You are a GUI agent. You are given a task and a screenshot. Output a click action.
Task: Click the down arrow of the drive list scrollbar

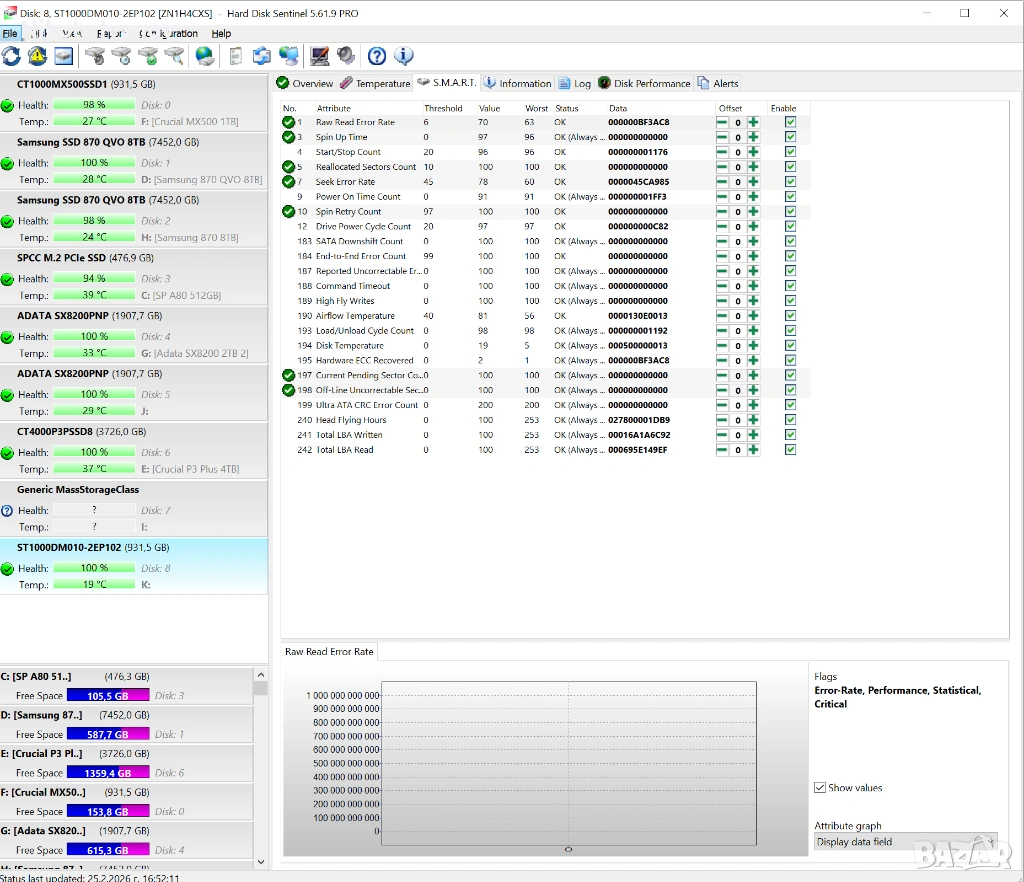coord(261,861)
